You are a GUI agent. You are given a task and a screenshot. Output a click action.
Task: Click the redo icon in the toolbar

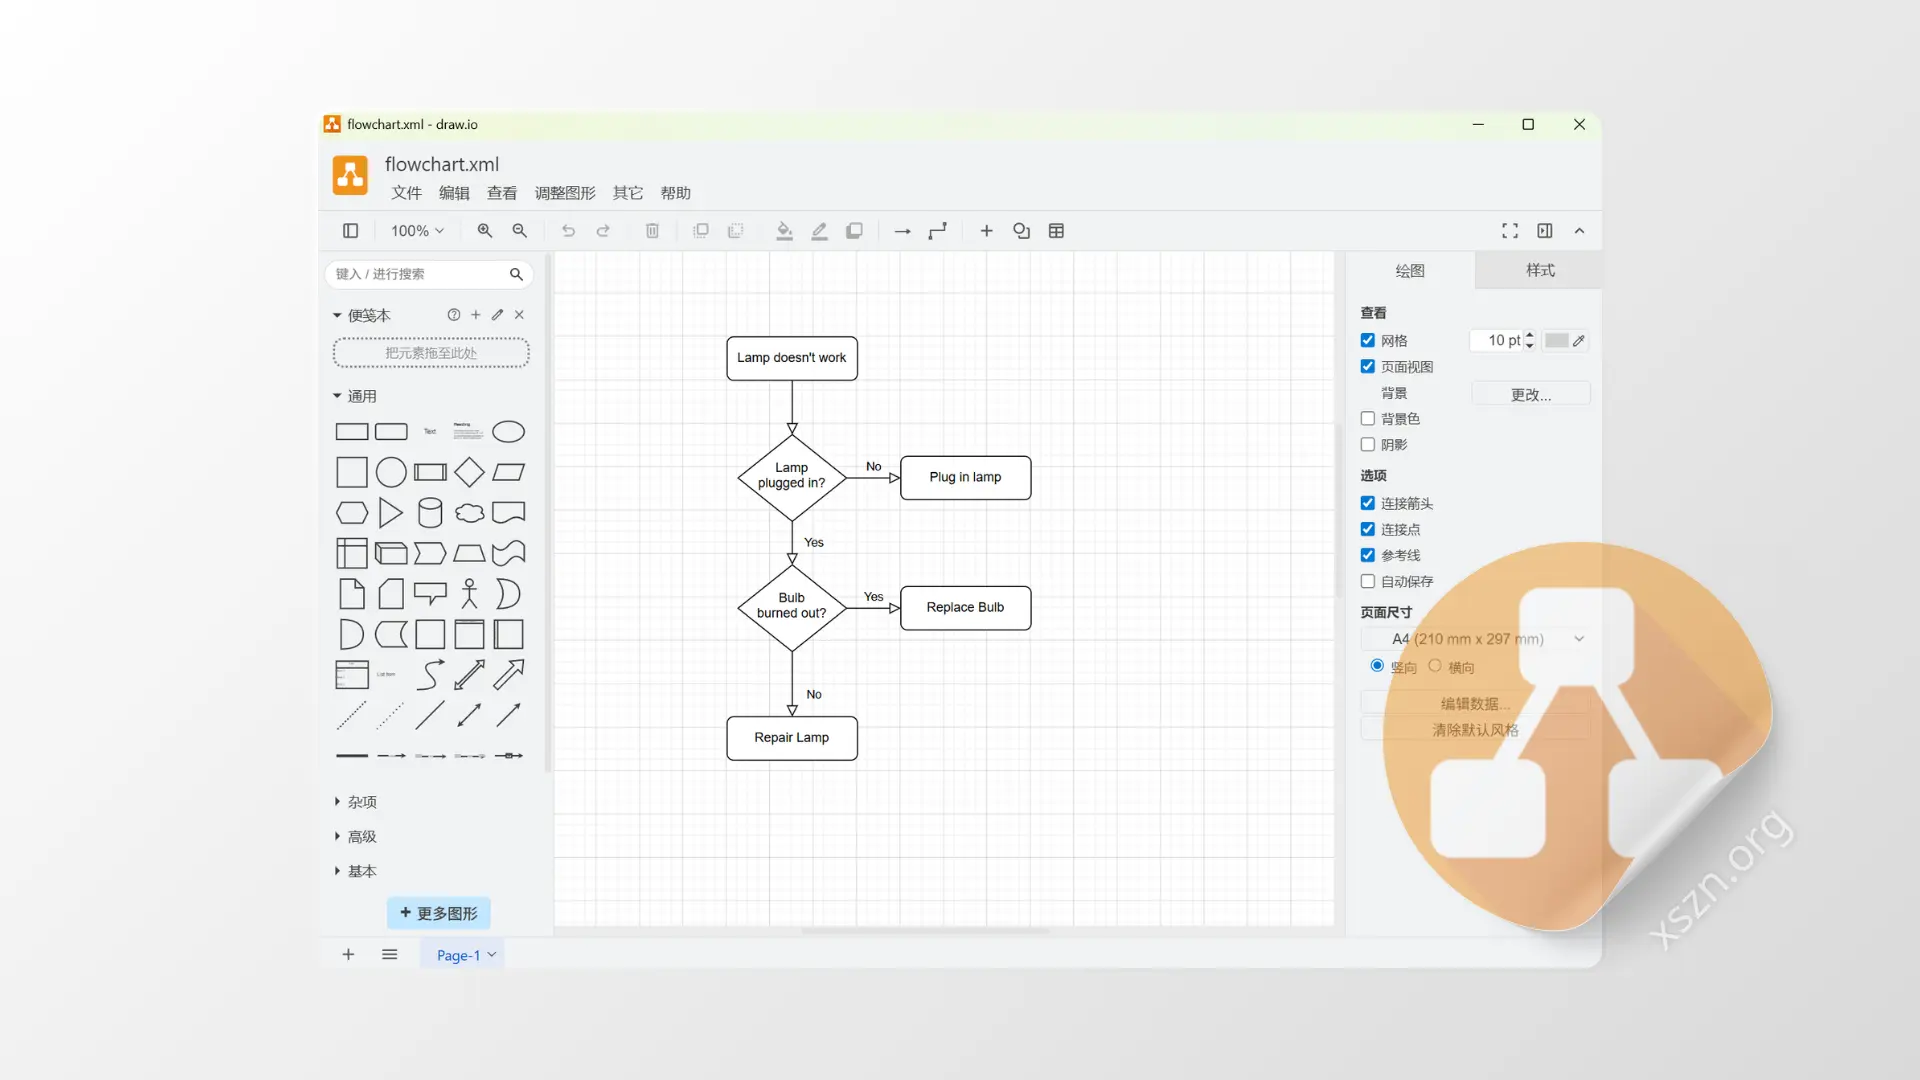point(603,231)
